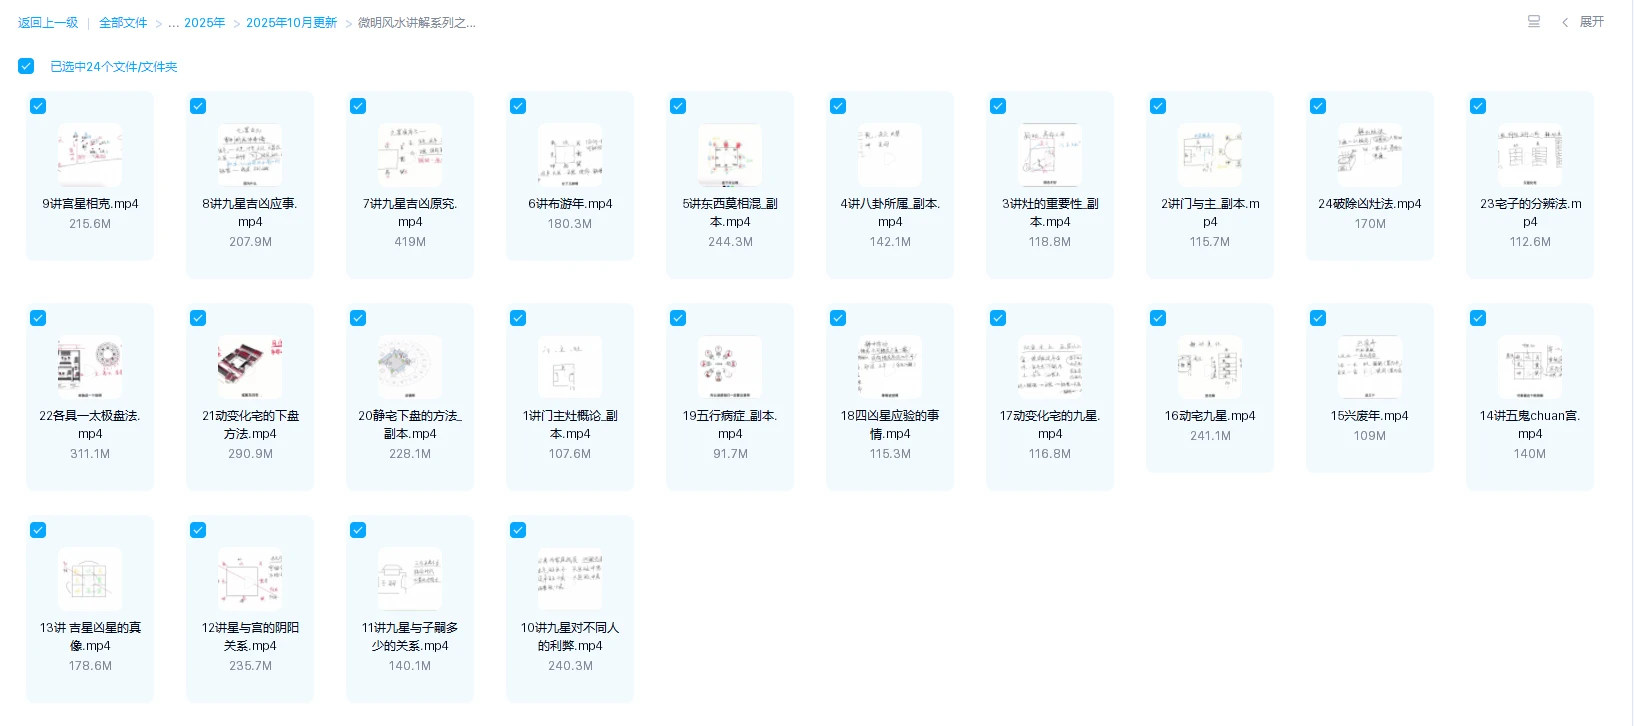Open 全部文件 in the breadcrumb
Viewport: 1634px width, 726px height.
pyautogui.click(x=123, y=23)
